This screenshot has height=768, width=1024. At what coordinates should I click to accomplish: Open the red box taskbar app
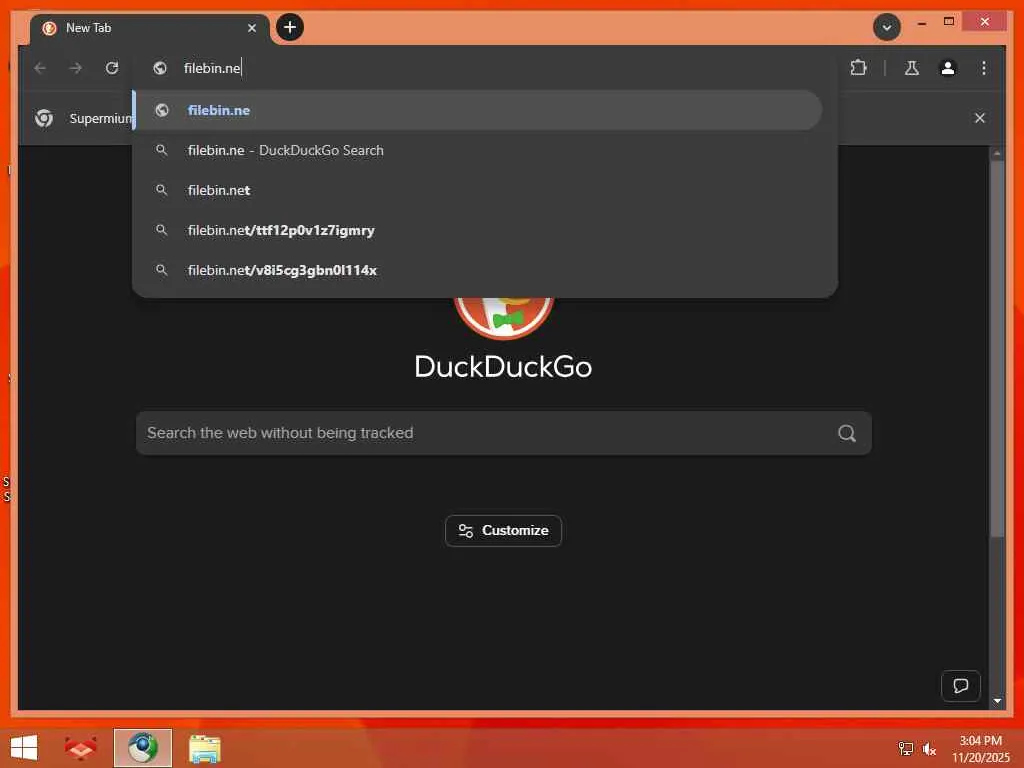pyautogui.click(x=80, y=748)
